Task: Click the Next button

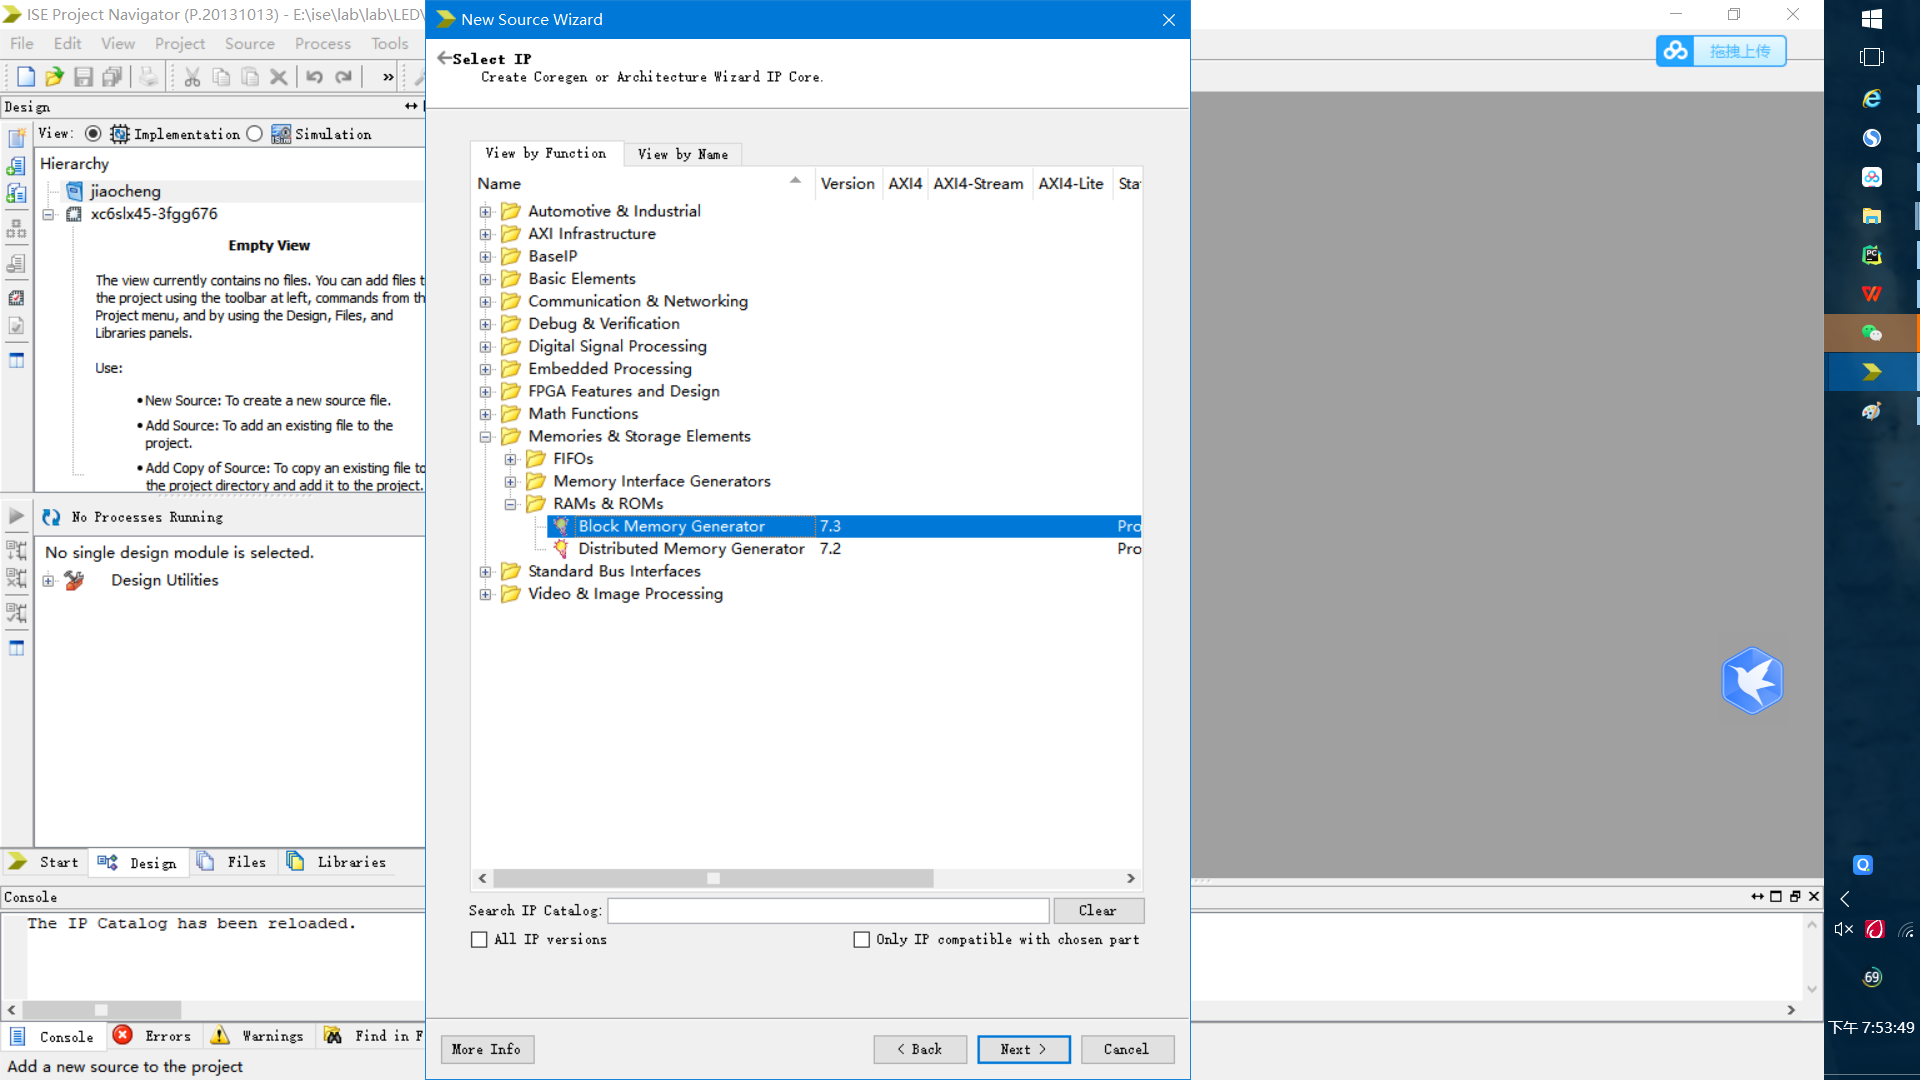Action: (x=1023, y=1049)
